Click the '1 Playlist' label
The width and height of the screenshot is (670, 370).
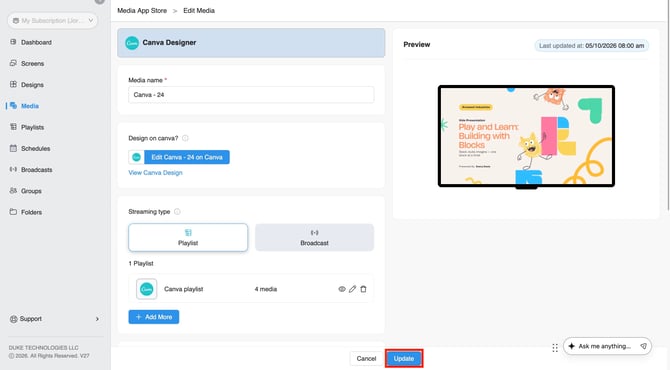141,264
